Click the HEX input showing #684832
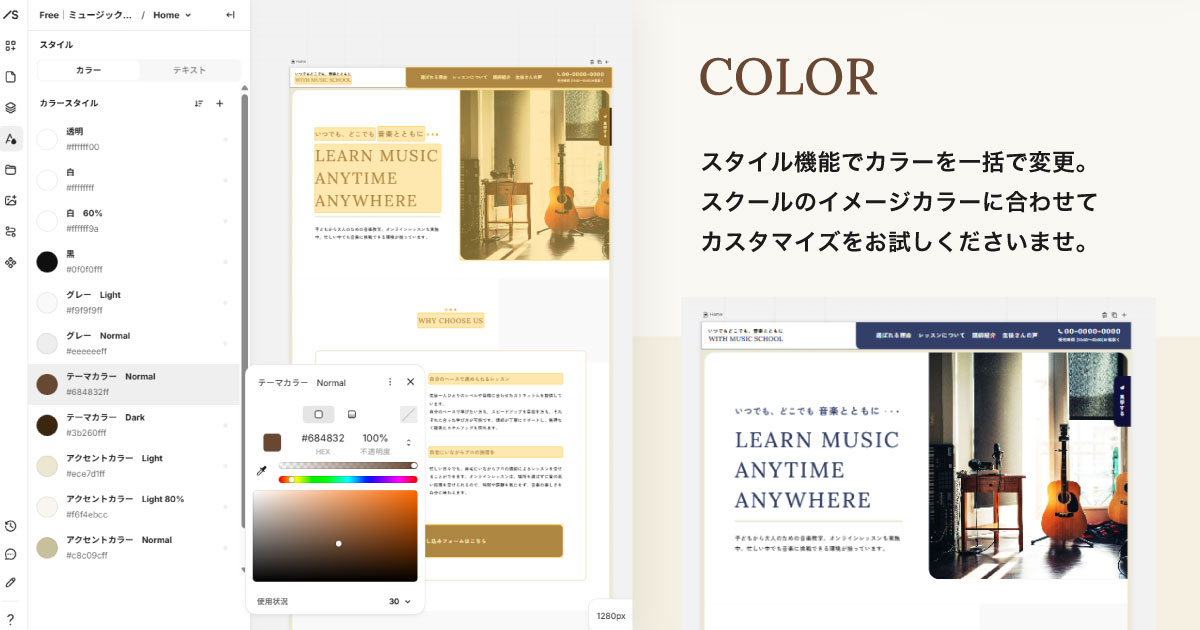 (323, 438)
